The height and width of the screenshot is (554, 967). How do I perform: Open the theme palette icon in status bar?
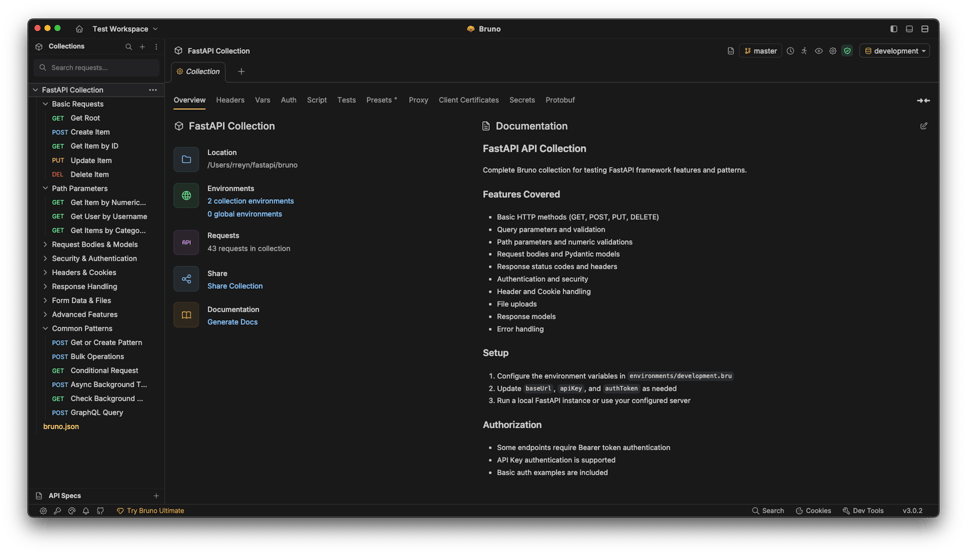click(x=72, y=511)
